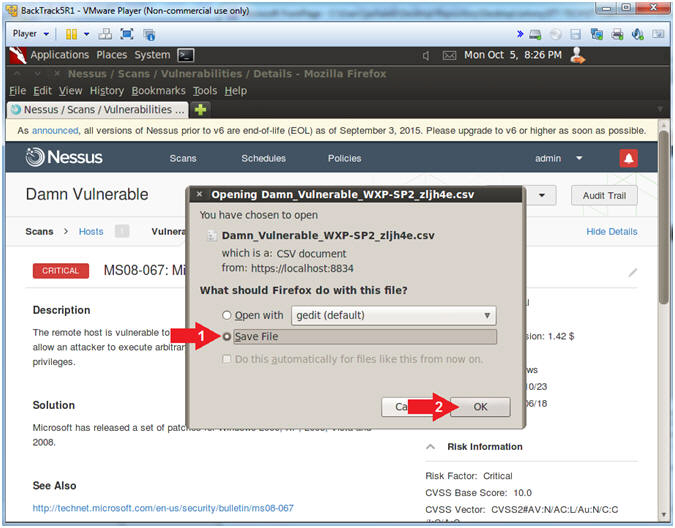The height and width of the screenshot is (528, 675).
Task: Click the page vertical scrollbar thumb
Action: pyautogui.click(x=664, y=215)
